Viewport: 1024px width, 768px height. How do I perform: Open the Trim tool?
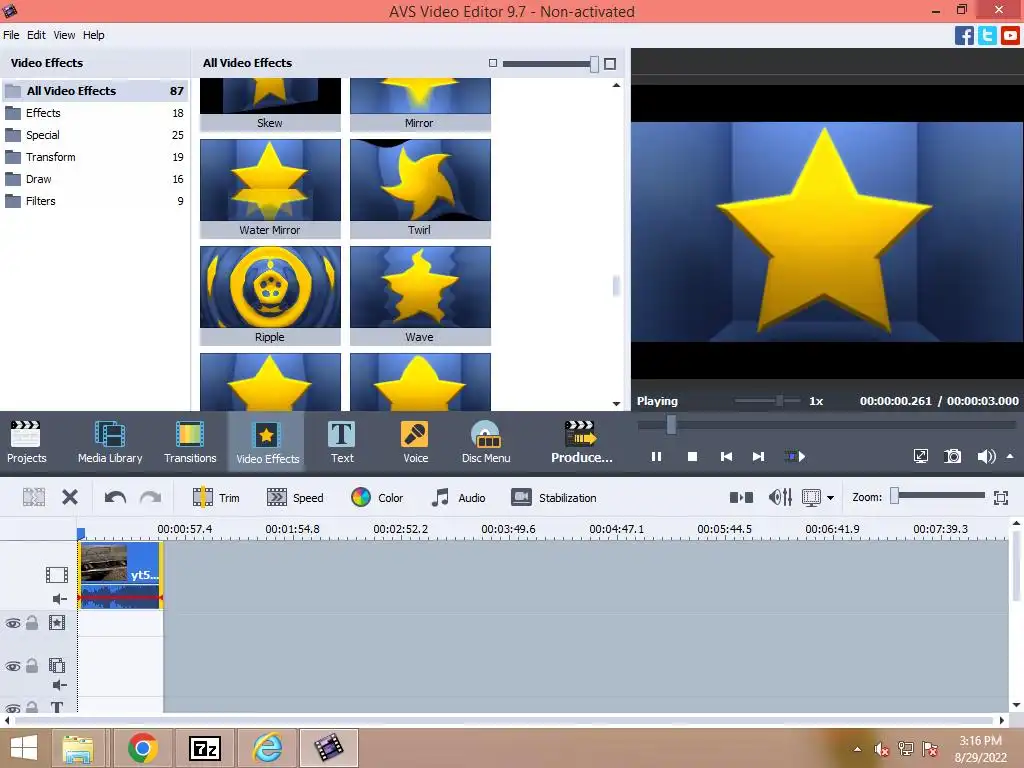coord(216,498)
